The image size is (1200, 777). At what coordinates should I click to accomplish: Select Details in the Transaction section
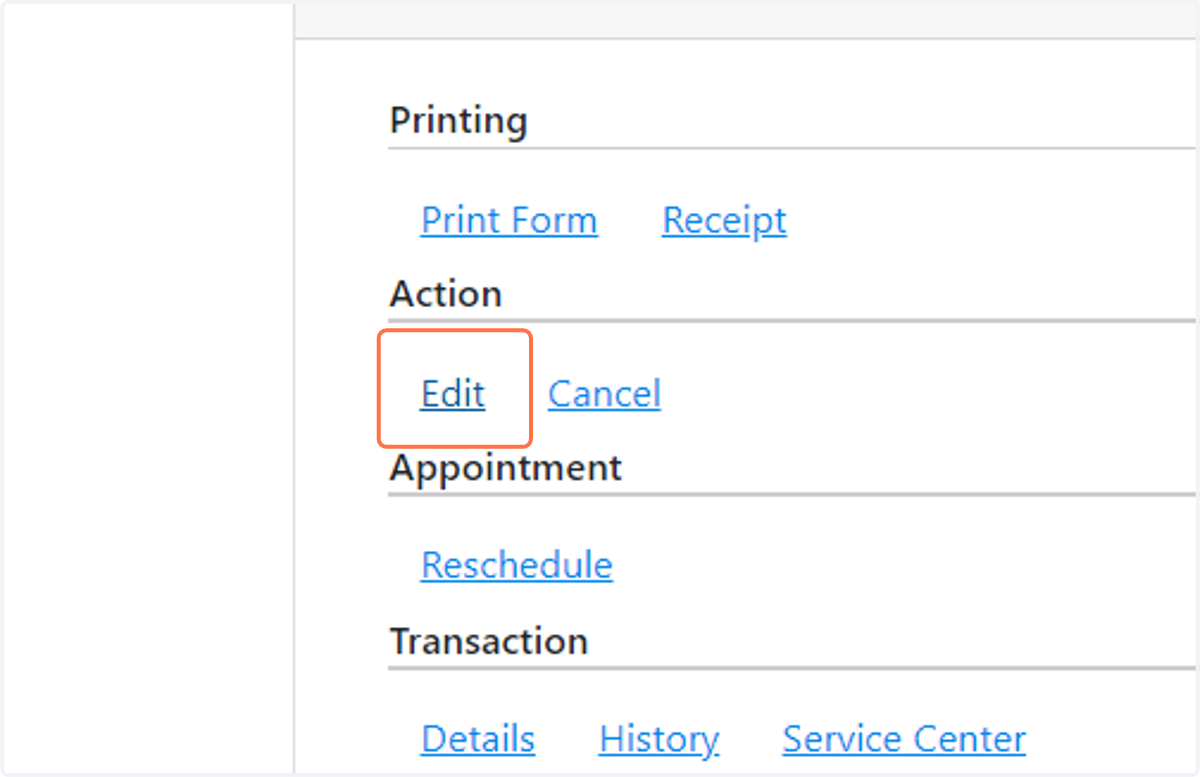tap(478, 739)
